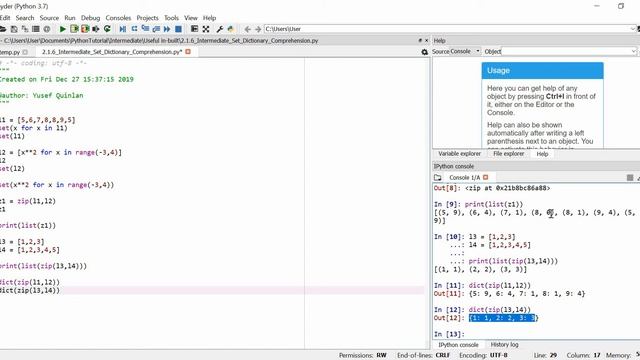Click the Permissions: RW status entry
This screenshot has width=640, height=360.
[x=362, y=356]
